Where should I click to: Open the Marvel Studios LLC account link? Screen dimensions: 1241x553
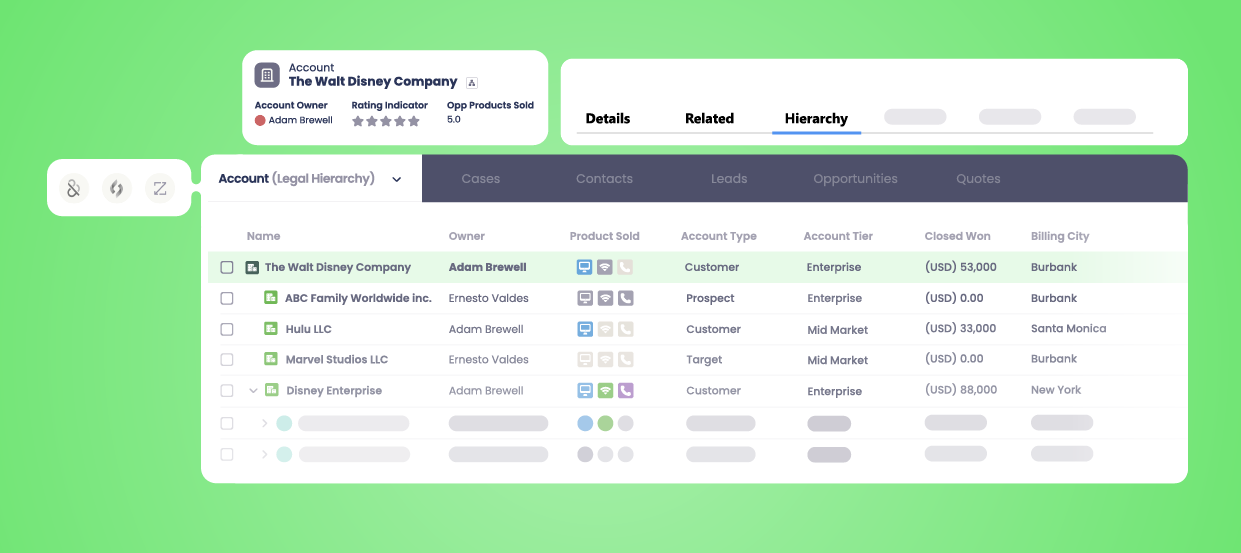point(336,360)
